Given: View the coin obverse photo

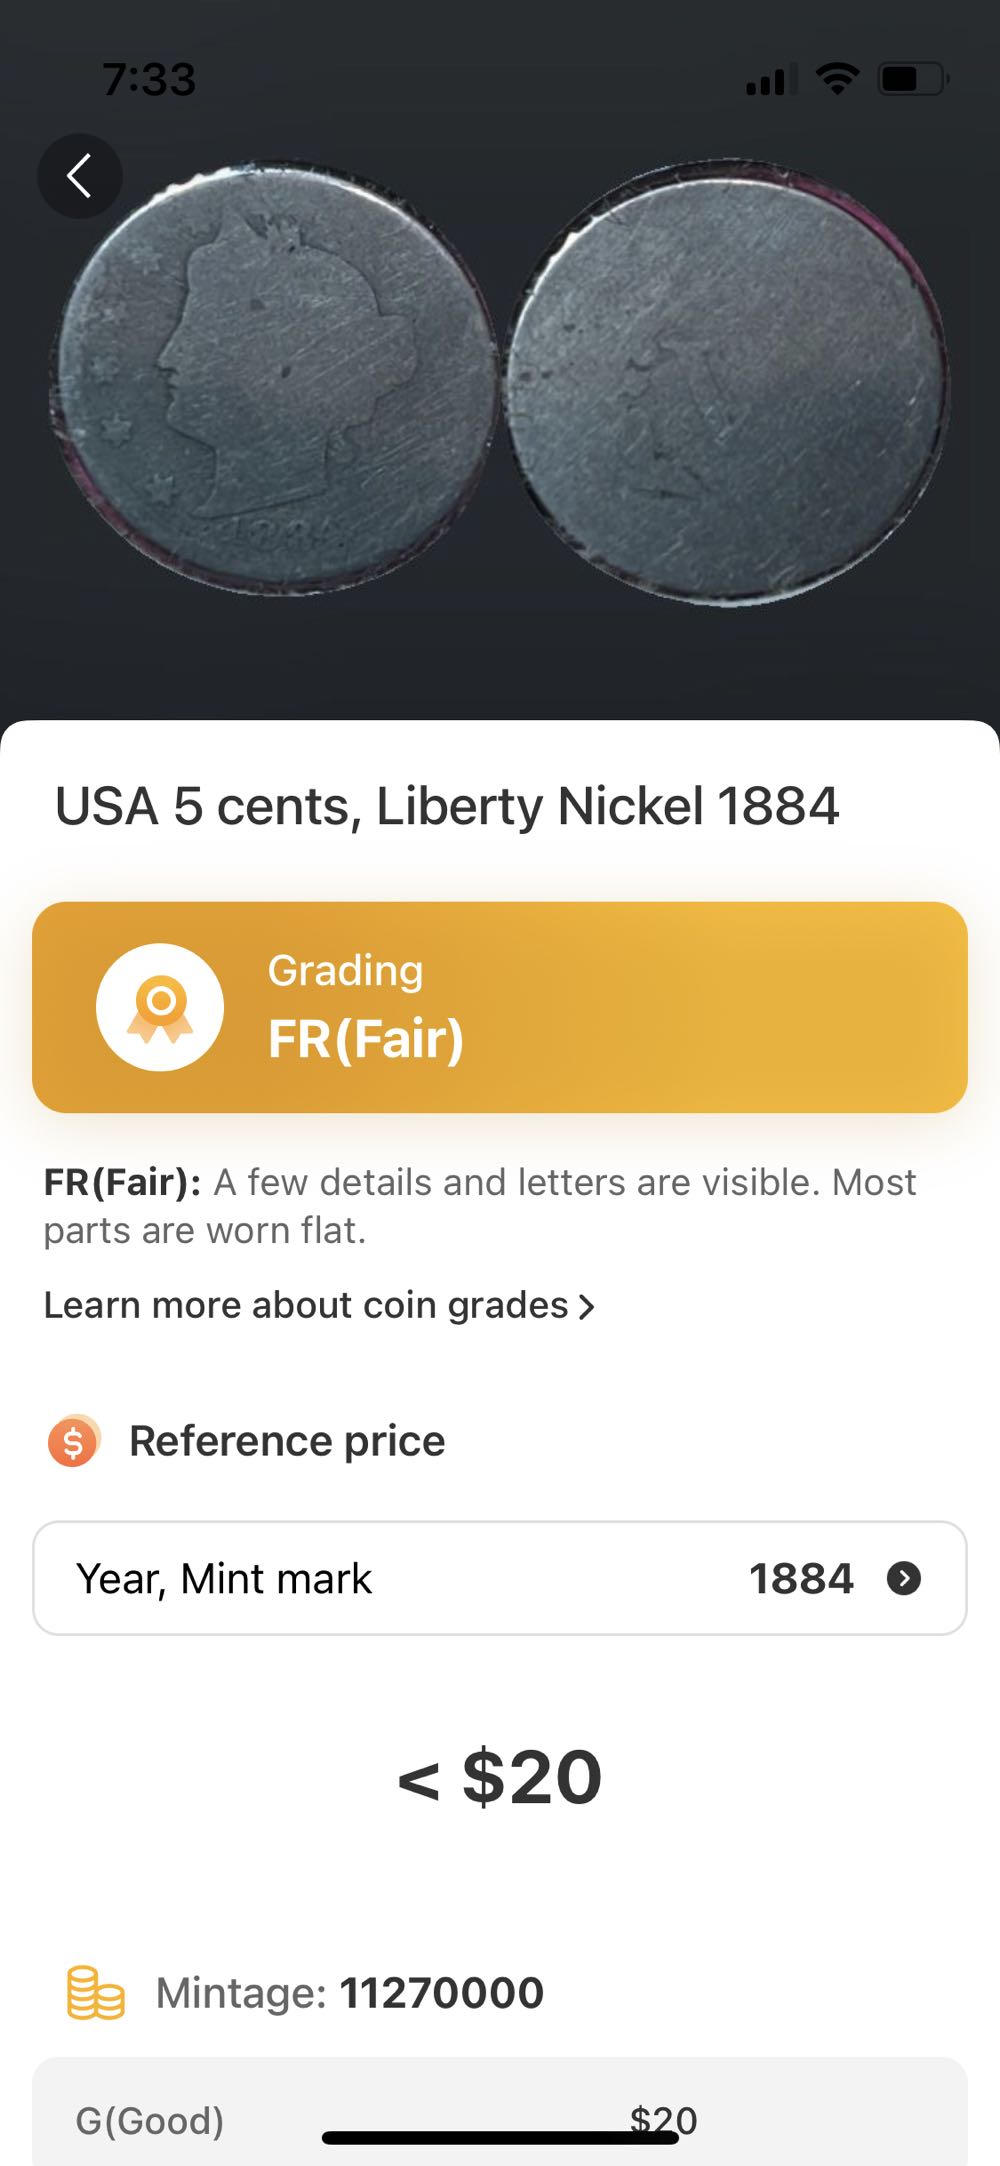Looking at the screenshot, I should pos(274,378).
